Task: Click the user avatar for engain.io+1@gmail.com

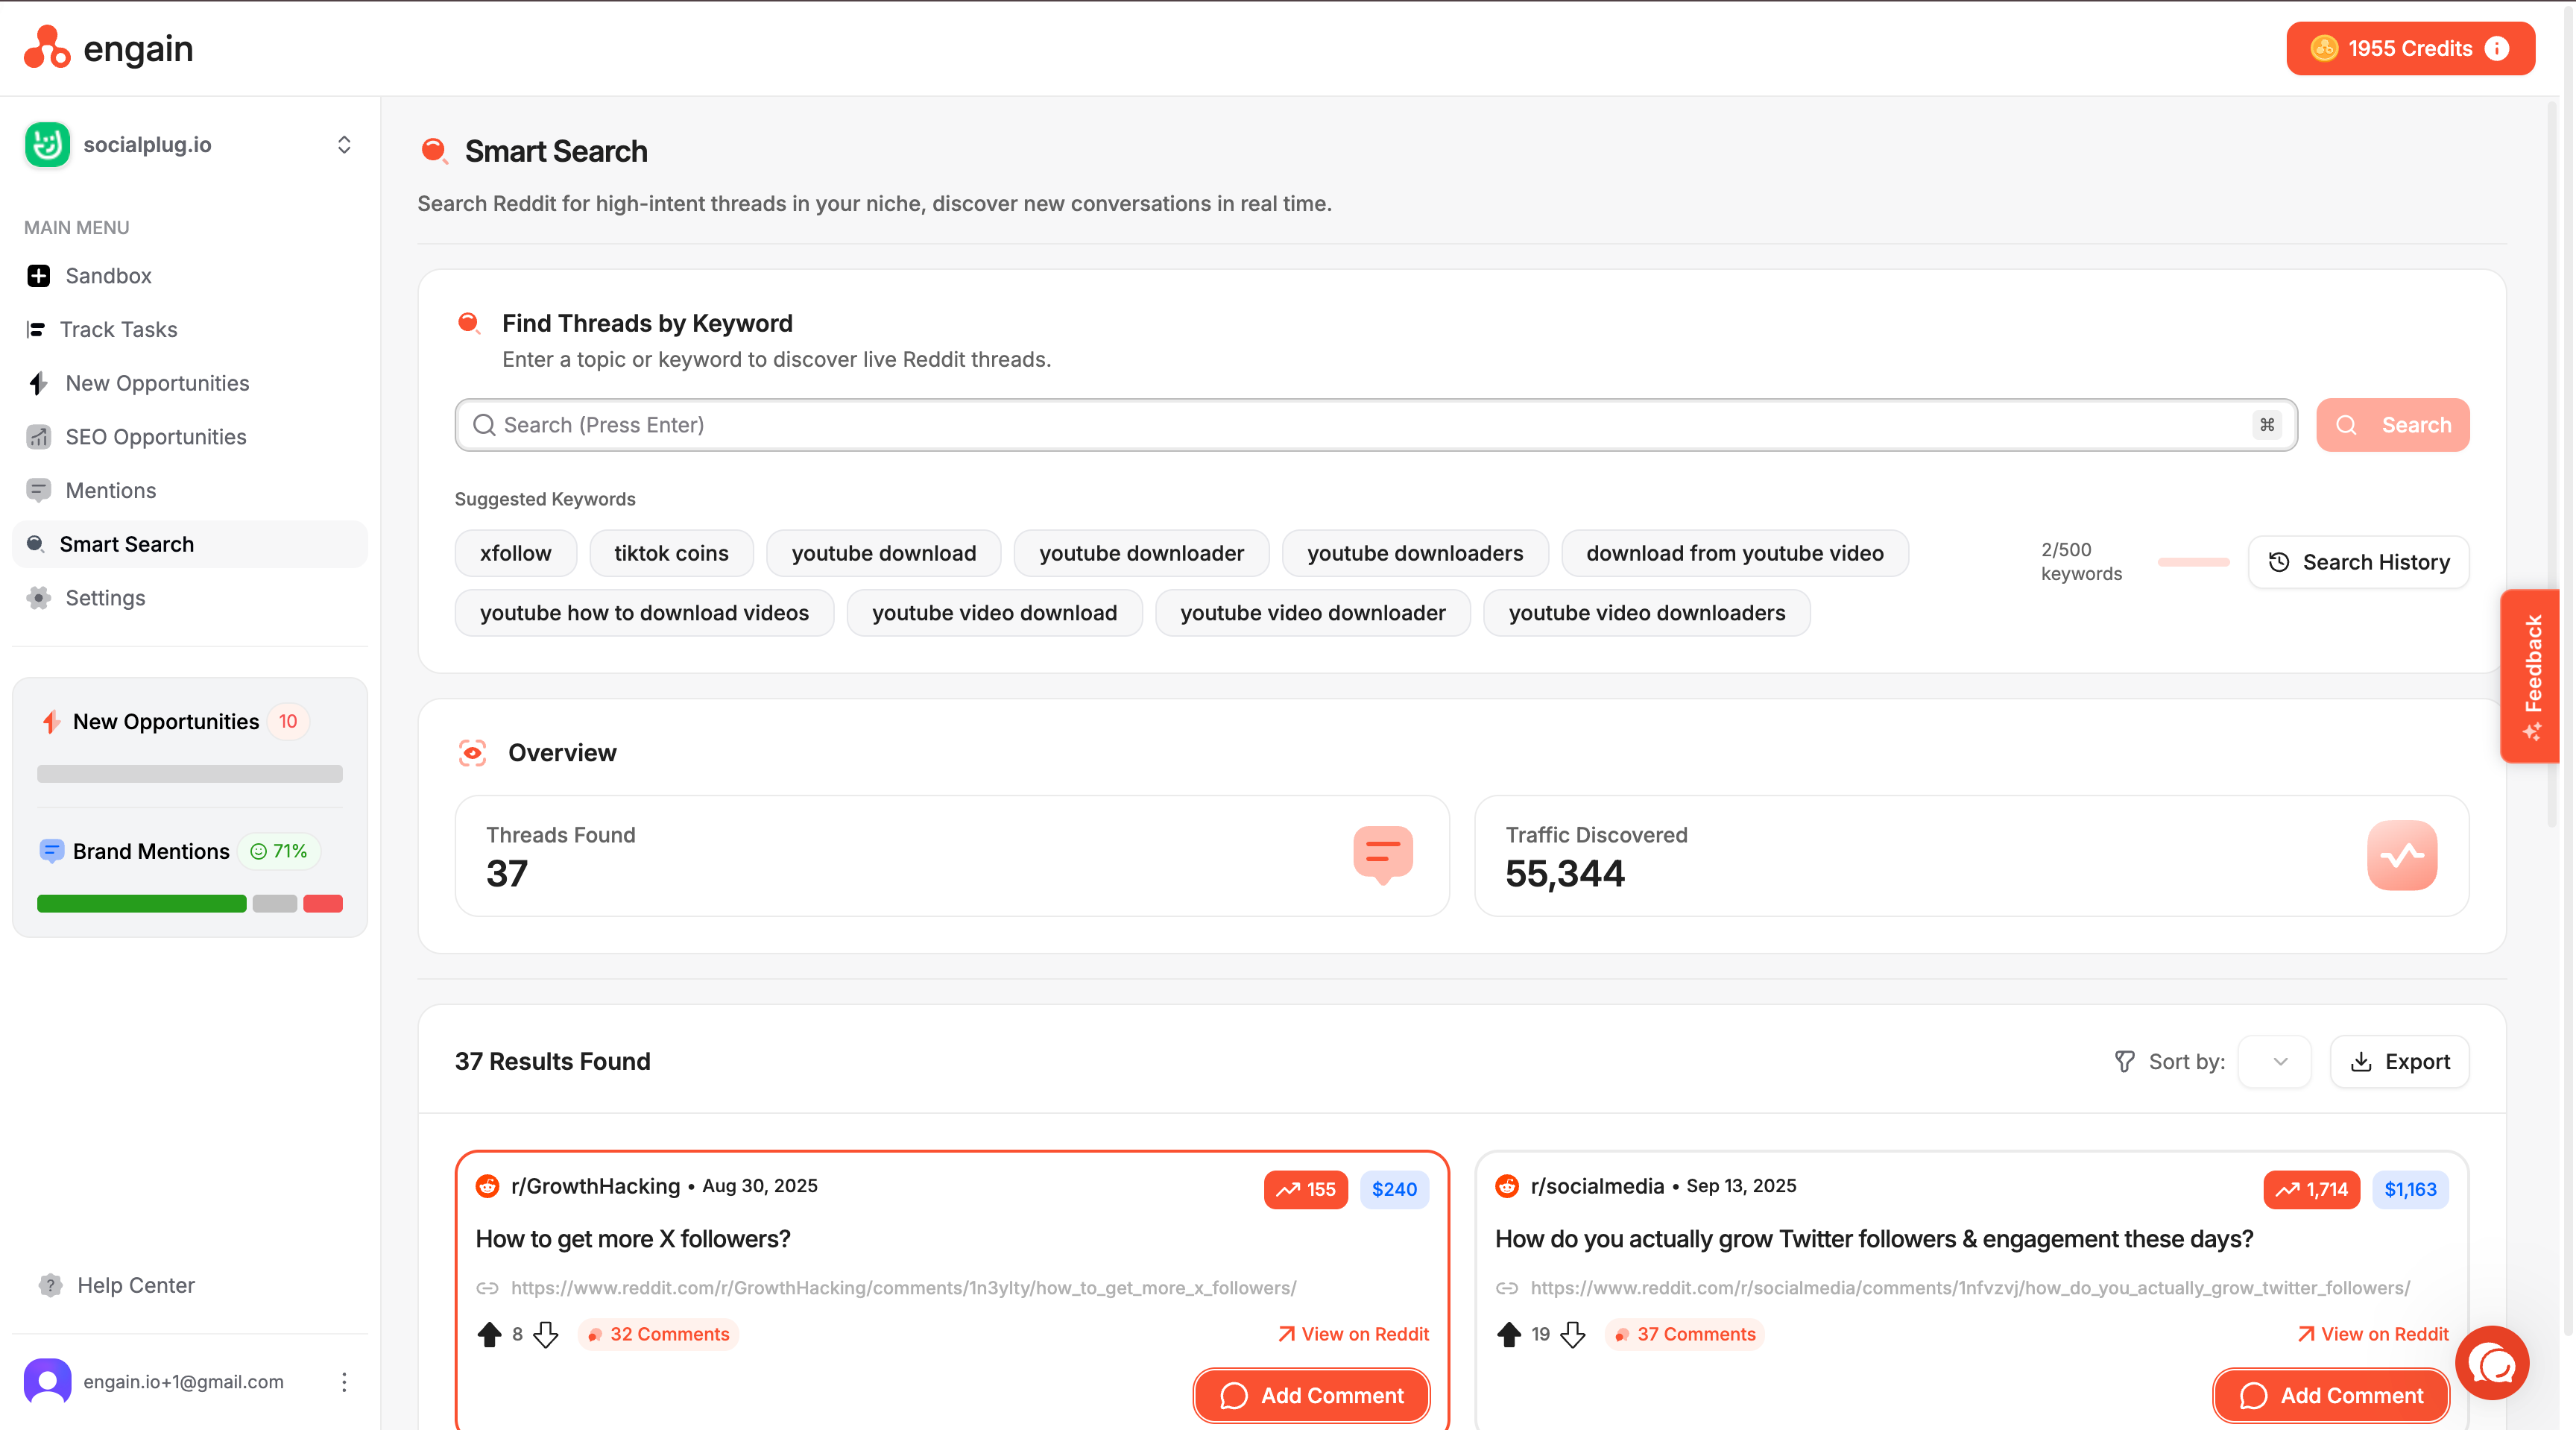Action: pos(47,1382)
